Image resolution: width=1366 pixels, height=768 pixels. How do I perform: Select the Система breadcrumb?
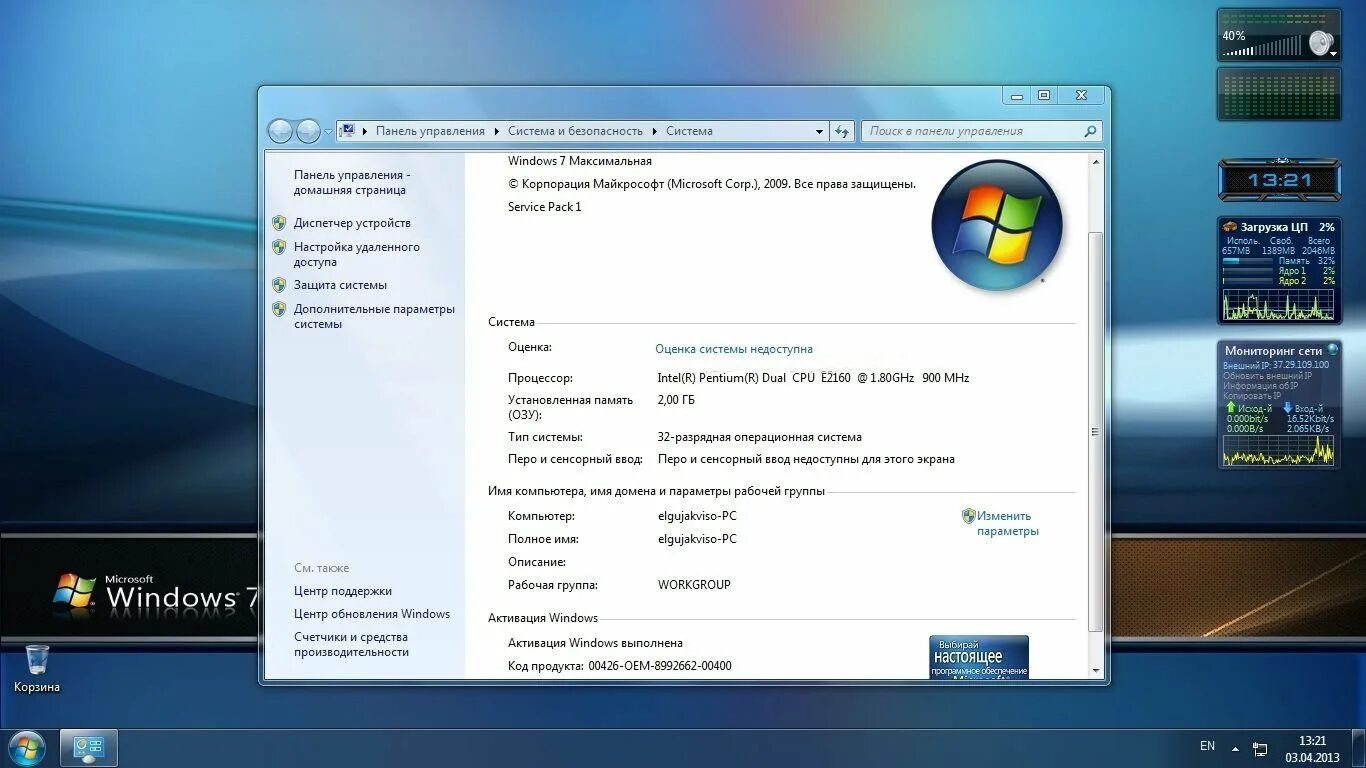[689, 131]
